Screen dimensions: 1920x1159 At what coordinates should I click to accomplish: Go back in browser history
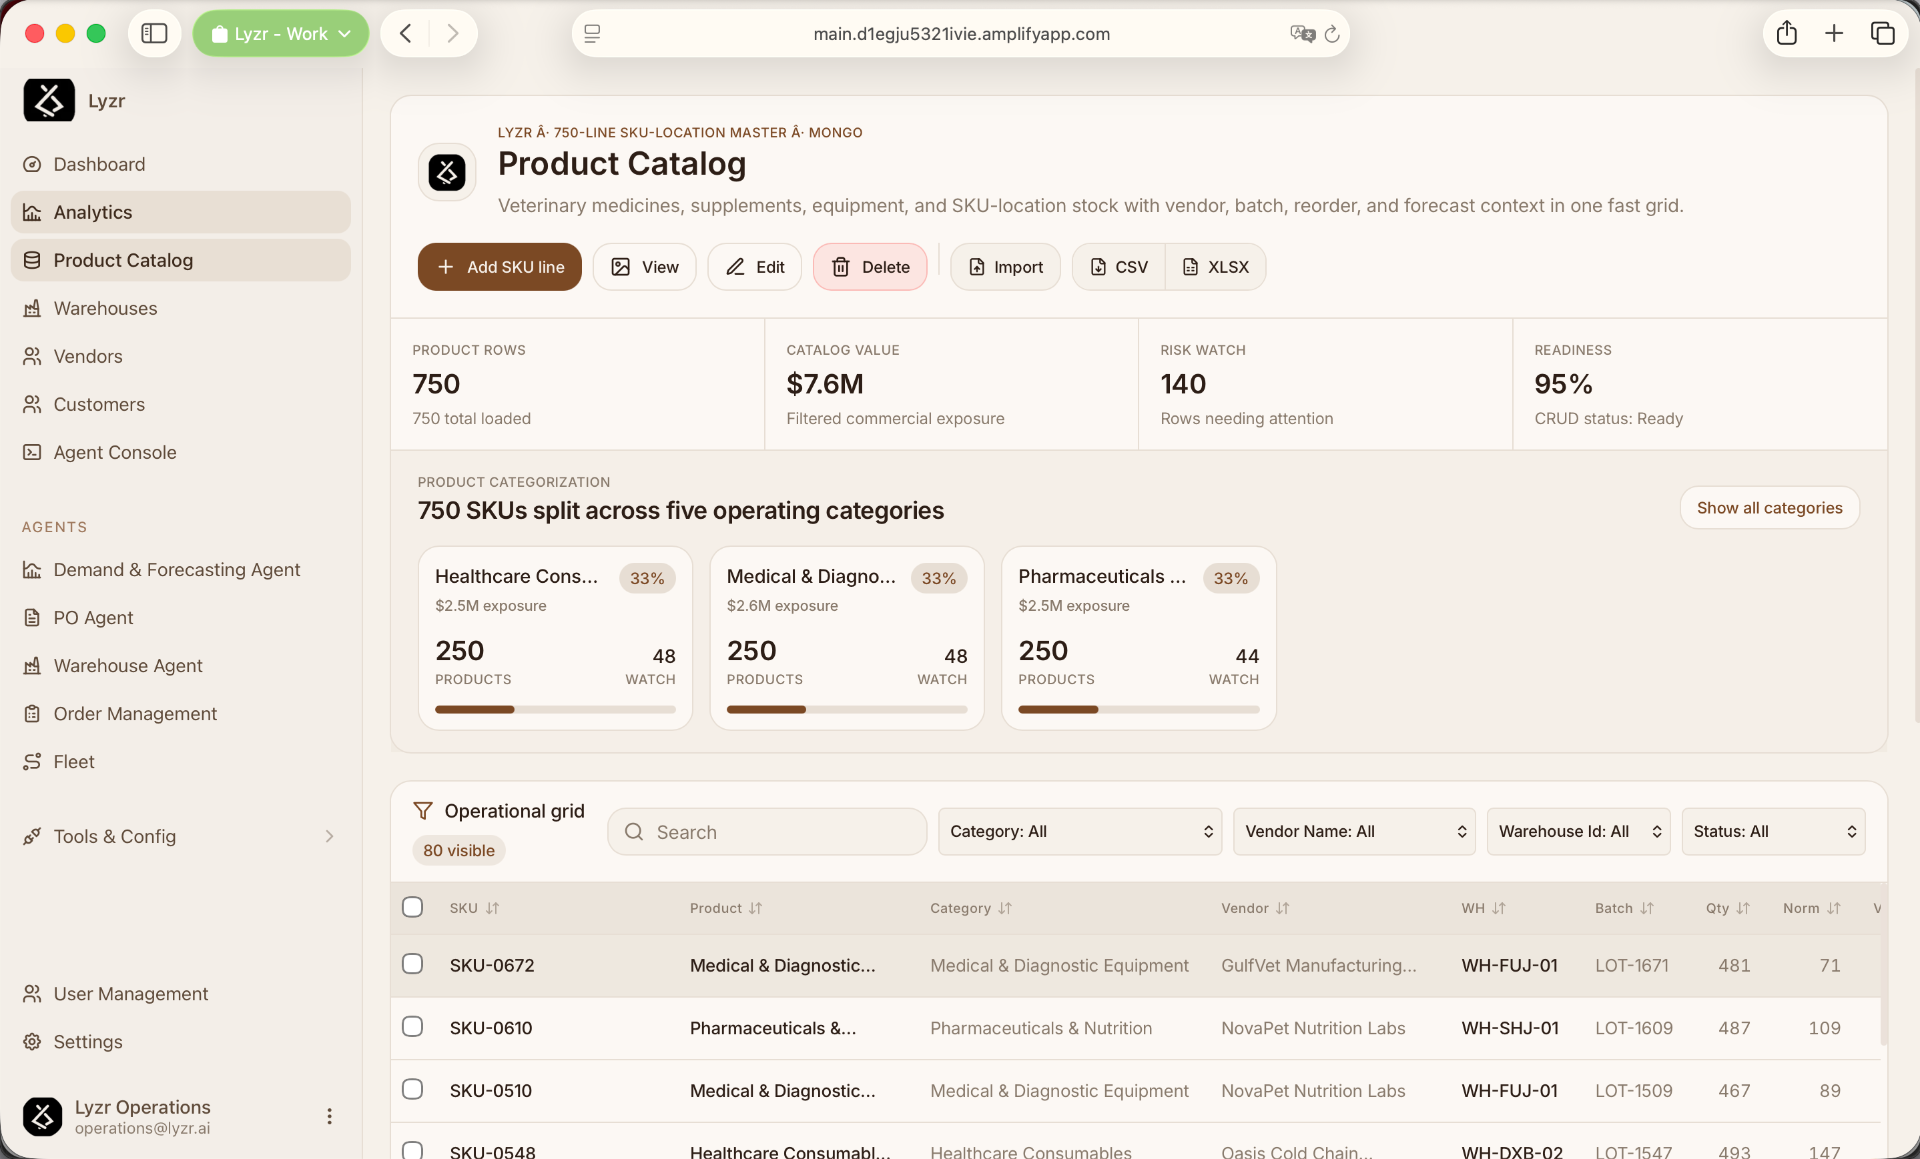[405, 34]
